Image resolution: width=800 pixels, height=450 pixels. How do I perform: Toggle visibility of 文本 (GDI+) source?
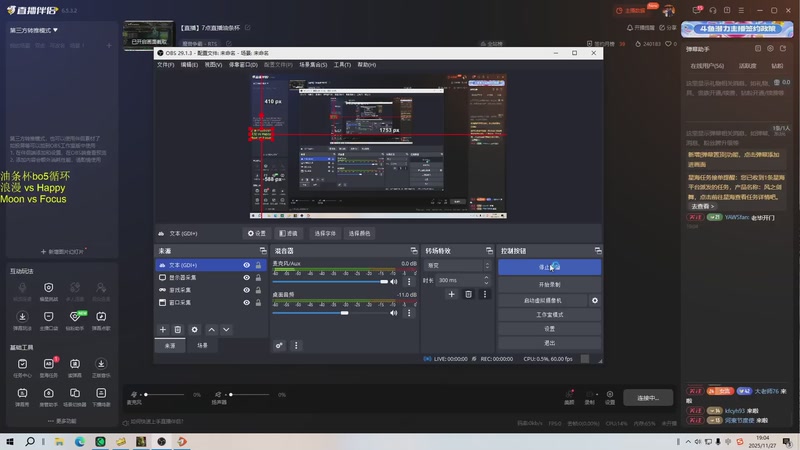tap(246, 265)
